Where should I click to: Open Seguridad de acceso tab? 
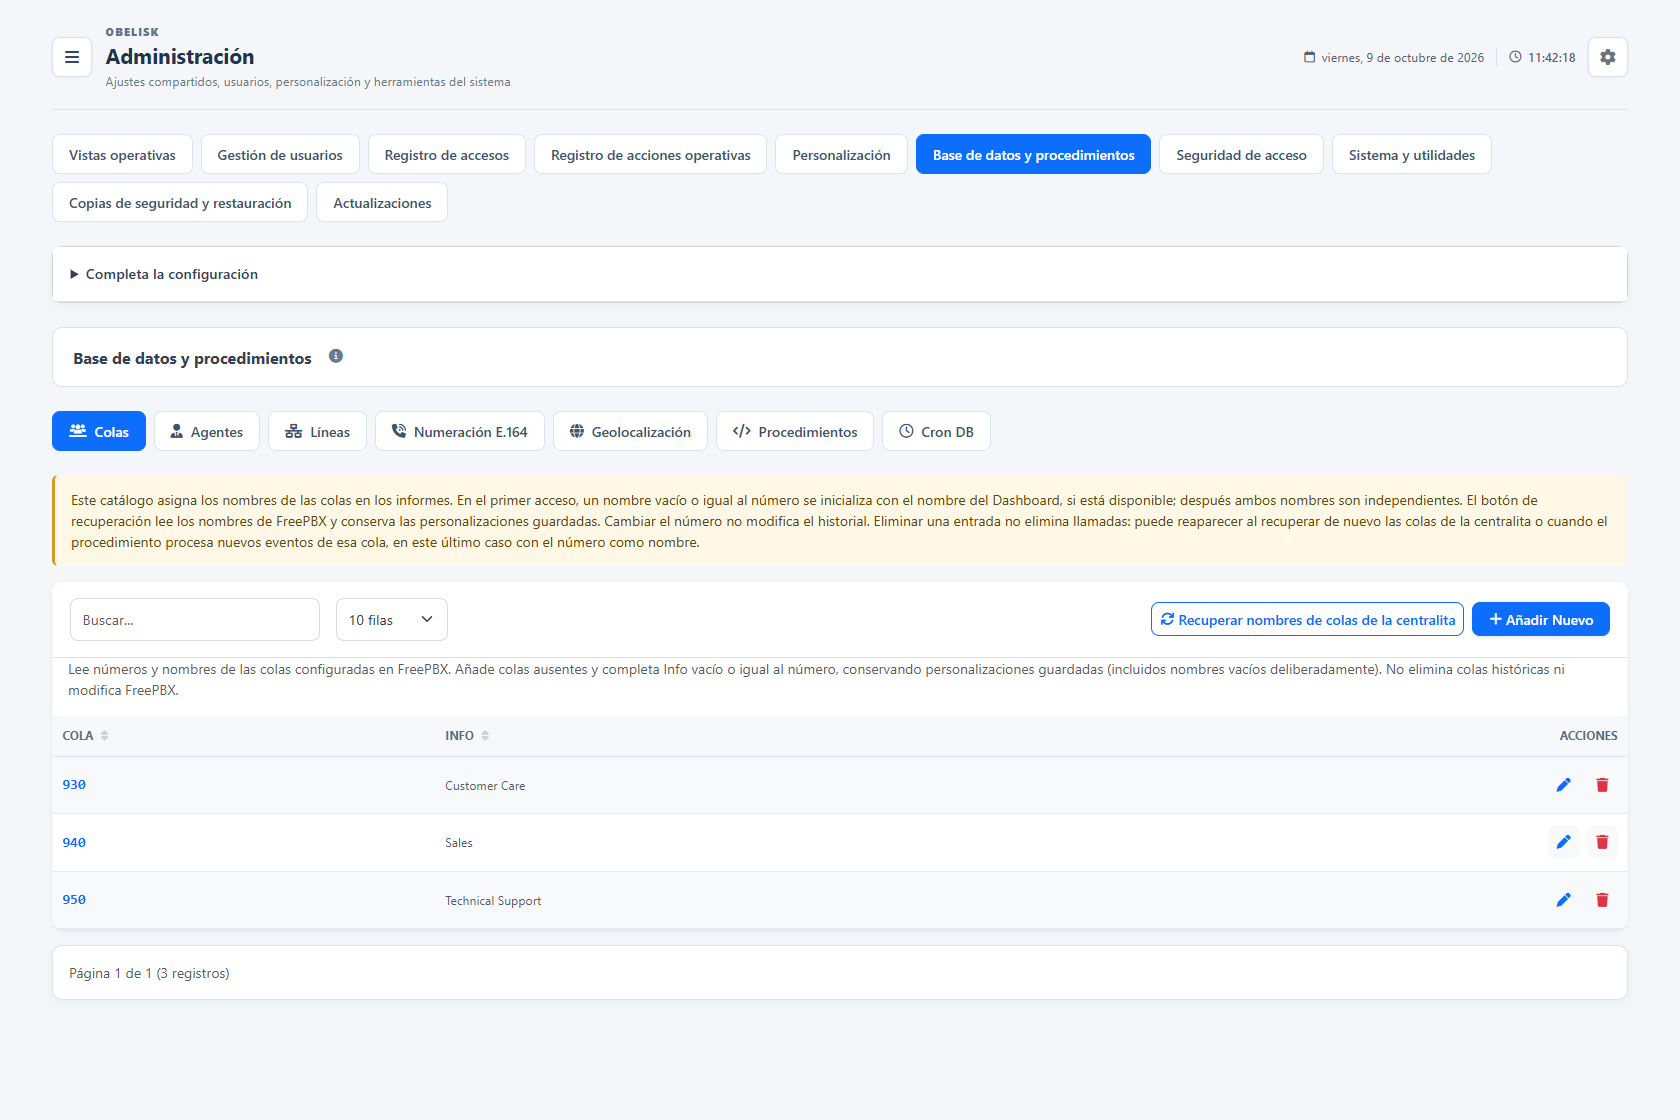pyautogui.click(x=1241, y=155)
